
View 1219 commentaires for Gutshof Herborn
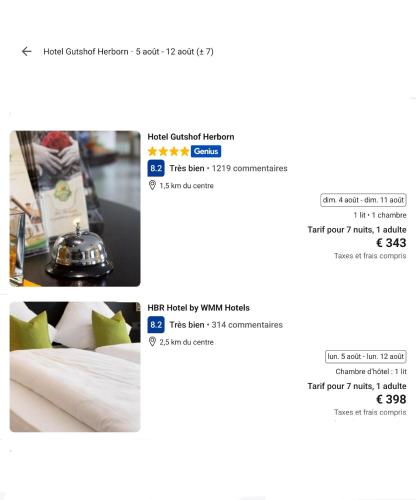pos(249,168)
